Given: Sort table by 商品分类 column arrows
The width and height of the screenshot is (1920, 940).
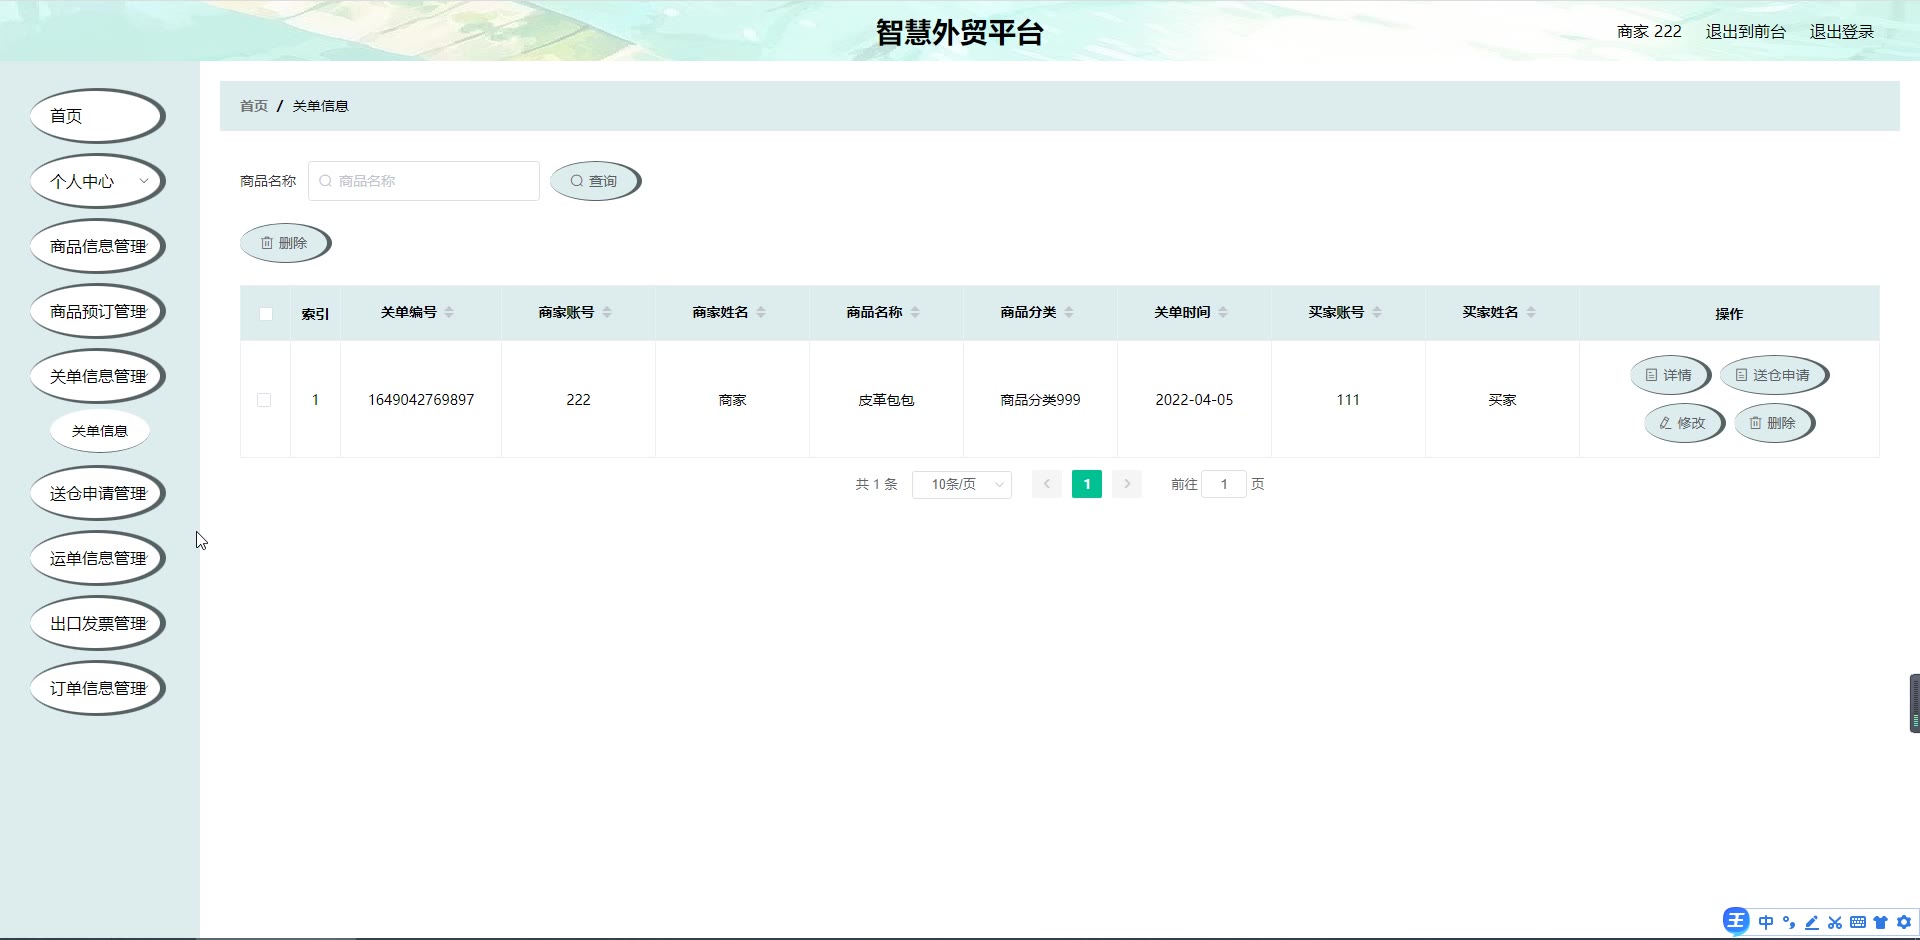Looking at the screenshot, I should (1069, 313).
